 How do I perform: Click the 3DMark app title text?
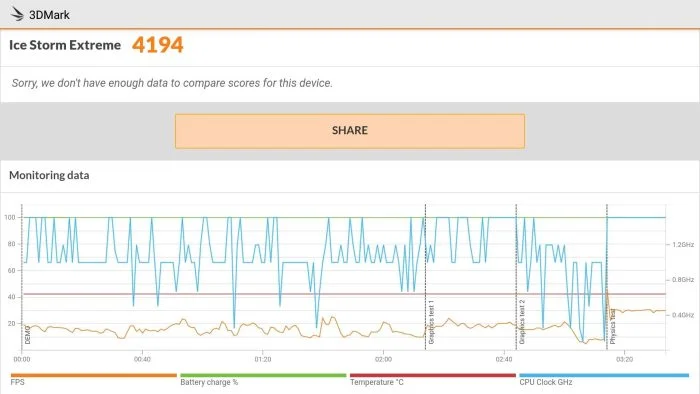pos(49,15)
